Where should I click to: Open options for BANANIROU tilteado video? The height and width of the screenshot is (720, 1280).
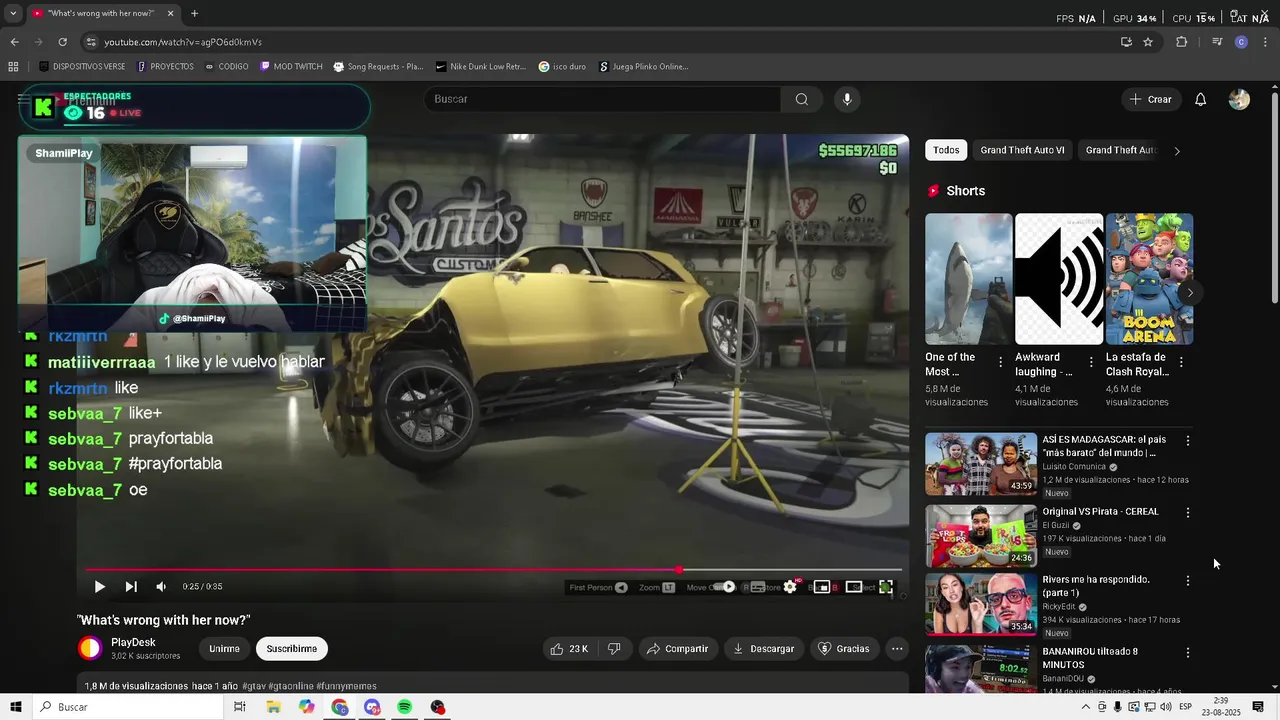[1188, 653]
